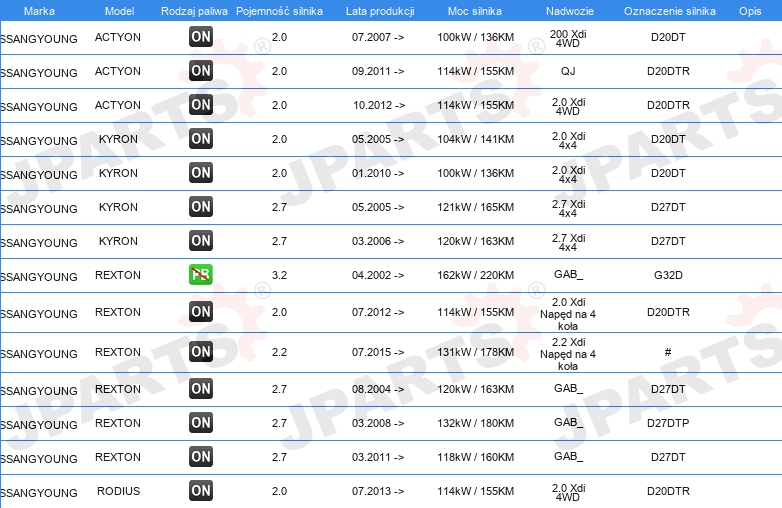Screen dimensions: 782x508
Task: Select the production date 04.2002 -> cell
Action: click(378, 275)
